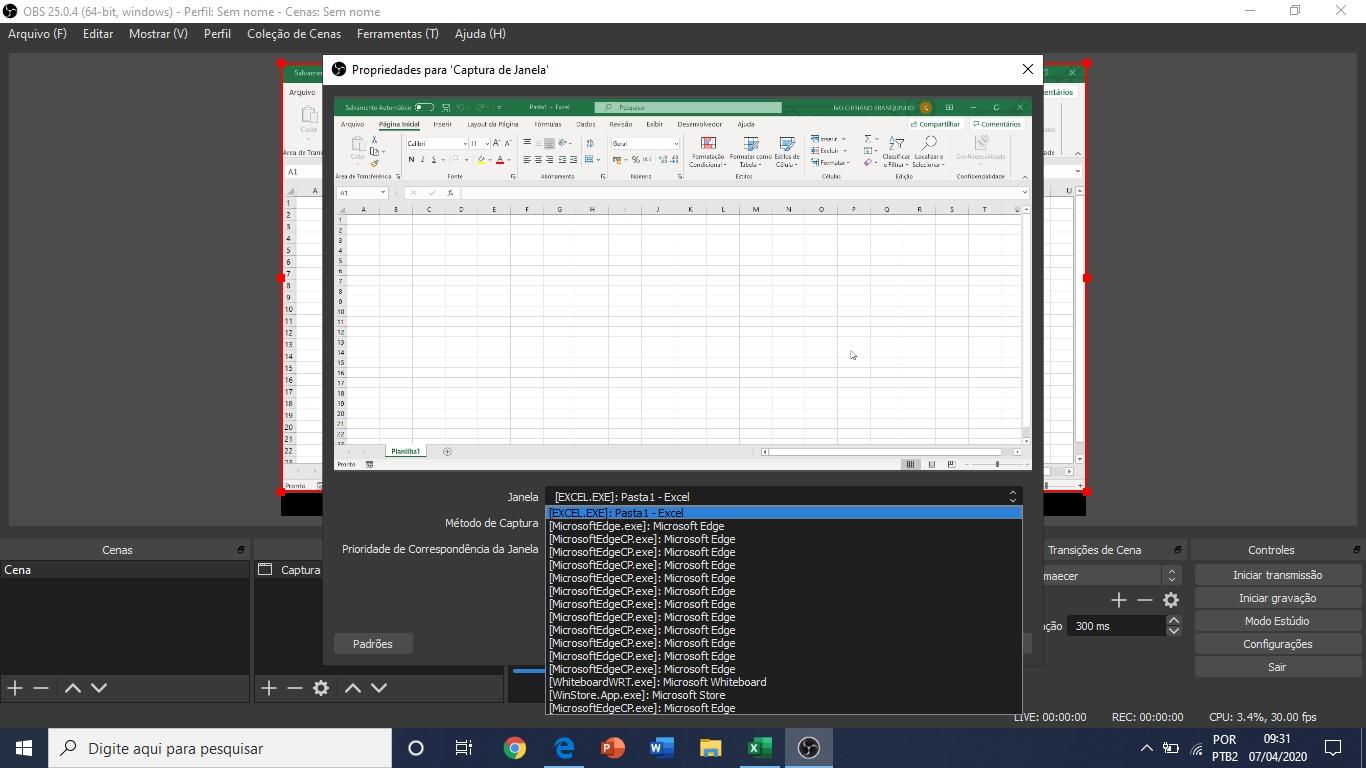Undock the Controles panel with its float icon
The image size is (1366, 768).
(x=1356, y=550)
